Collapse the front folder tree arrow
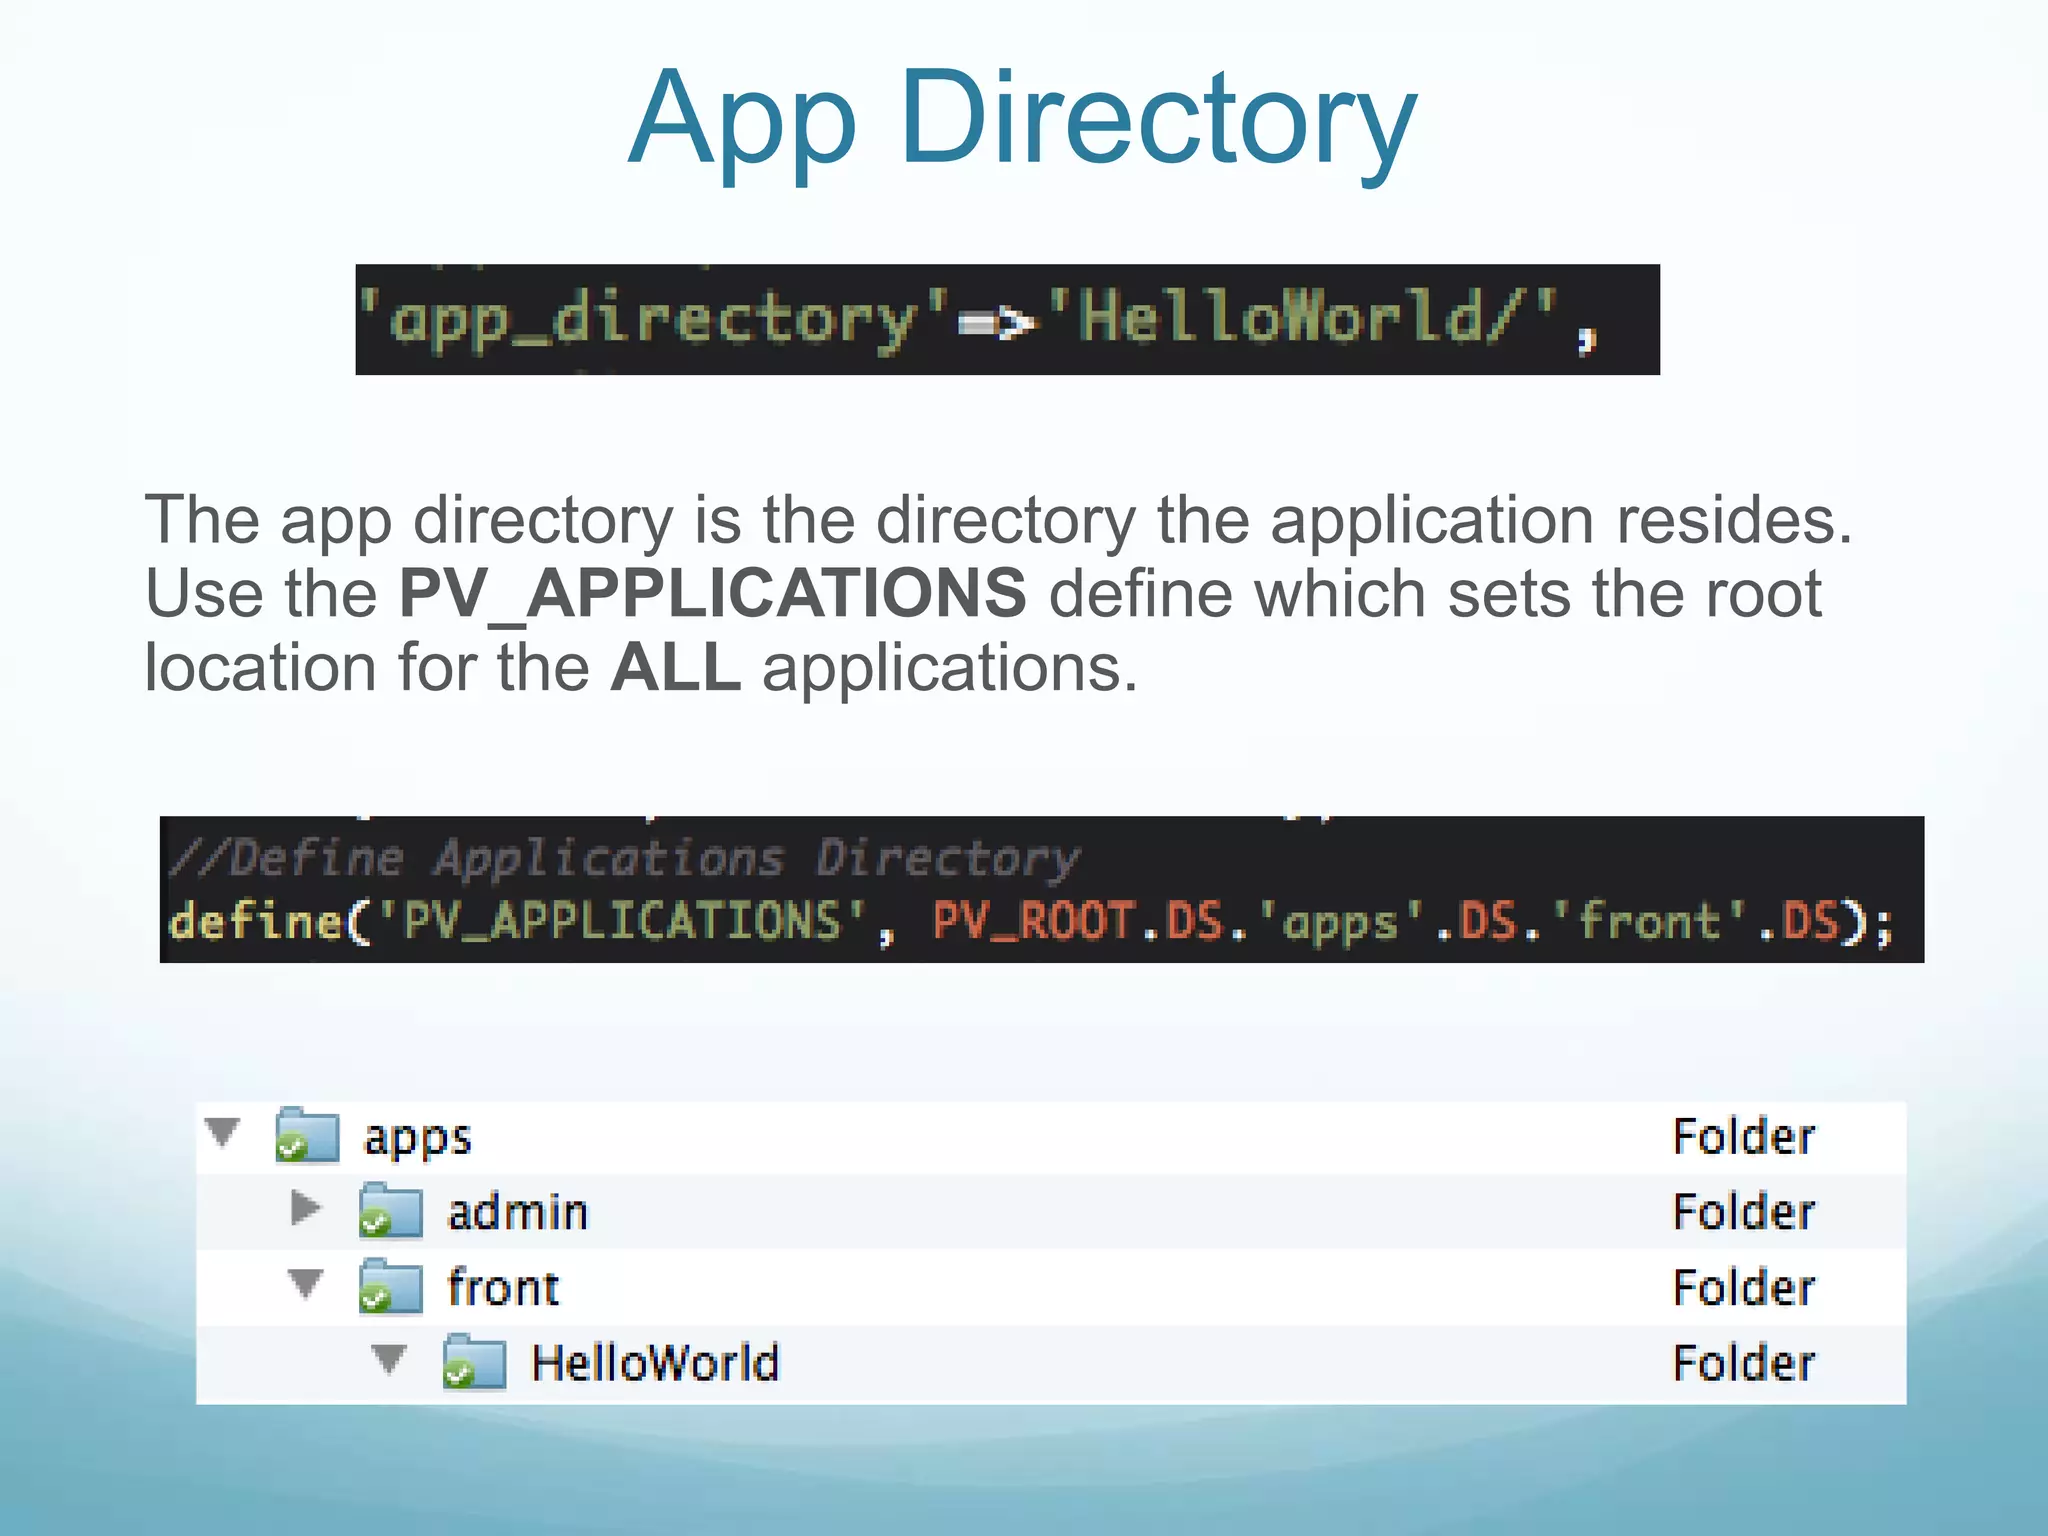The image size is (2048, 1536). [305, 1283]
